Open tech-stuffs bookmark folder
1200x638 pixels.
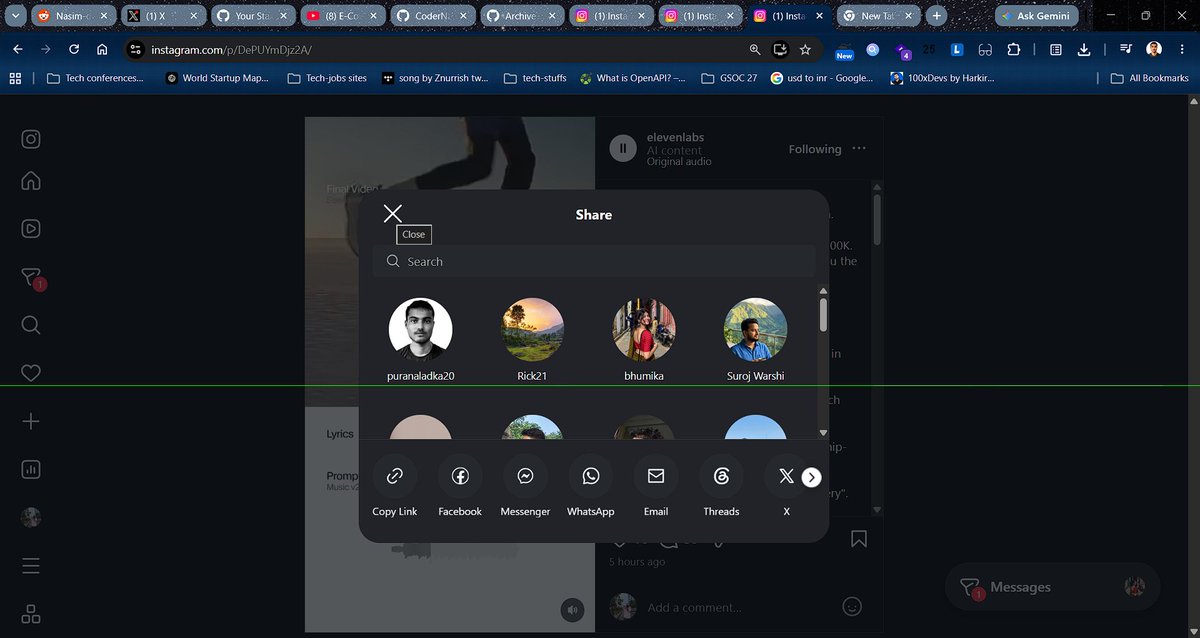pos(535,78)
